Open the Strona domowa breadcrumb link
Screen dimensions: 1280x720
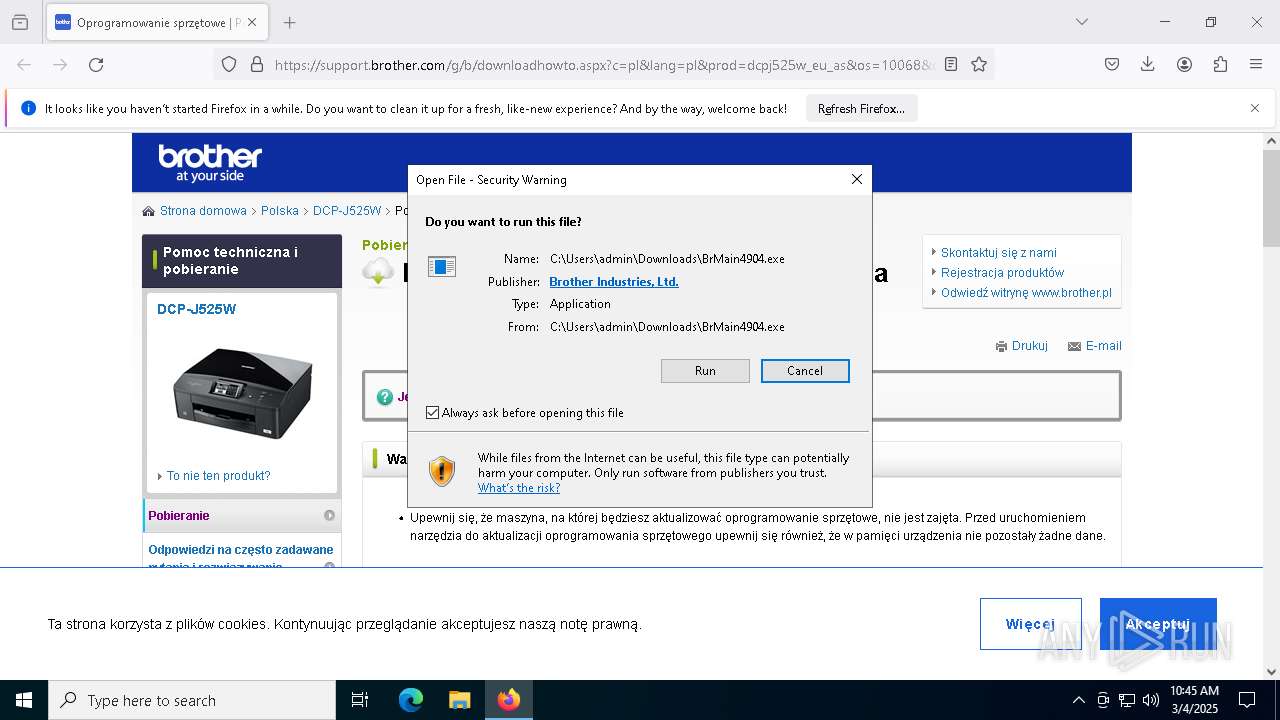click(203, 211)
